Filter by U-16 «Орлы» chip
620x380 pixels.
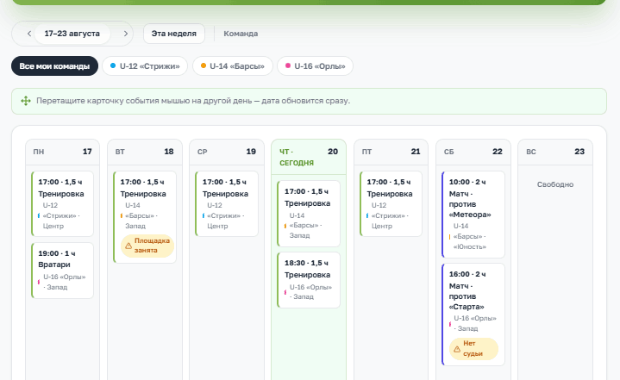(x=315, y=66)
